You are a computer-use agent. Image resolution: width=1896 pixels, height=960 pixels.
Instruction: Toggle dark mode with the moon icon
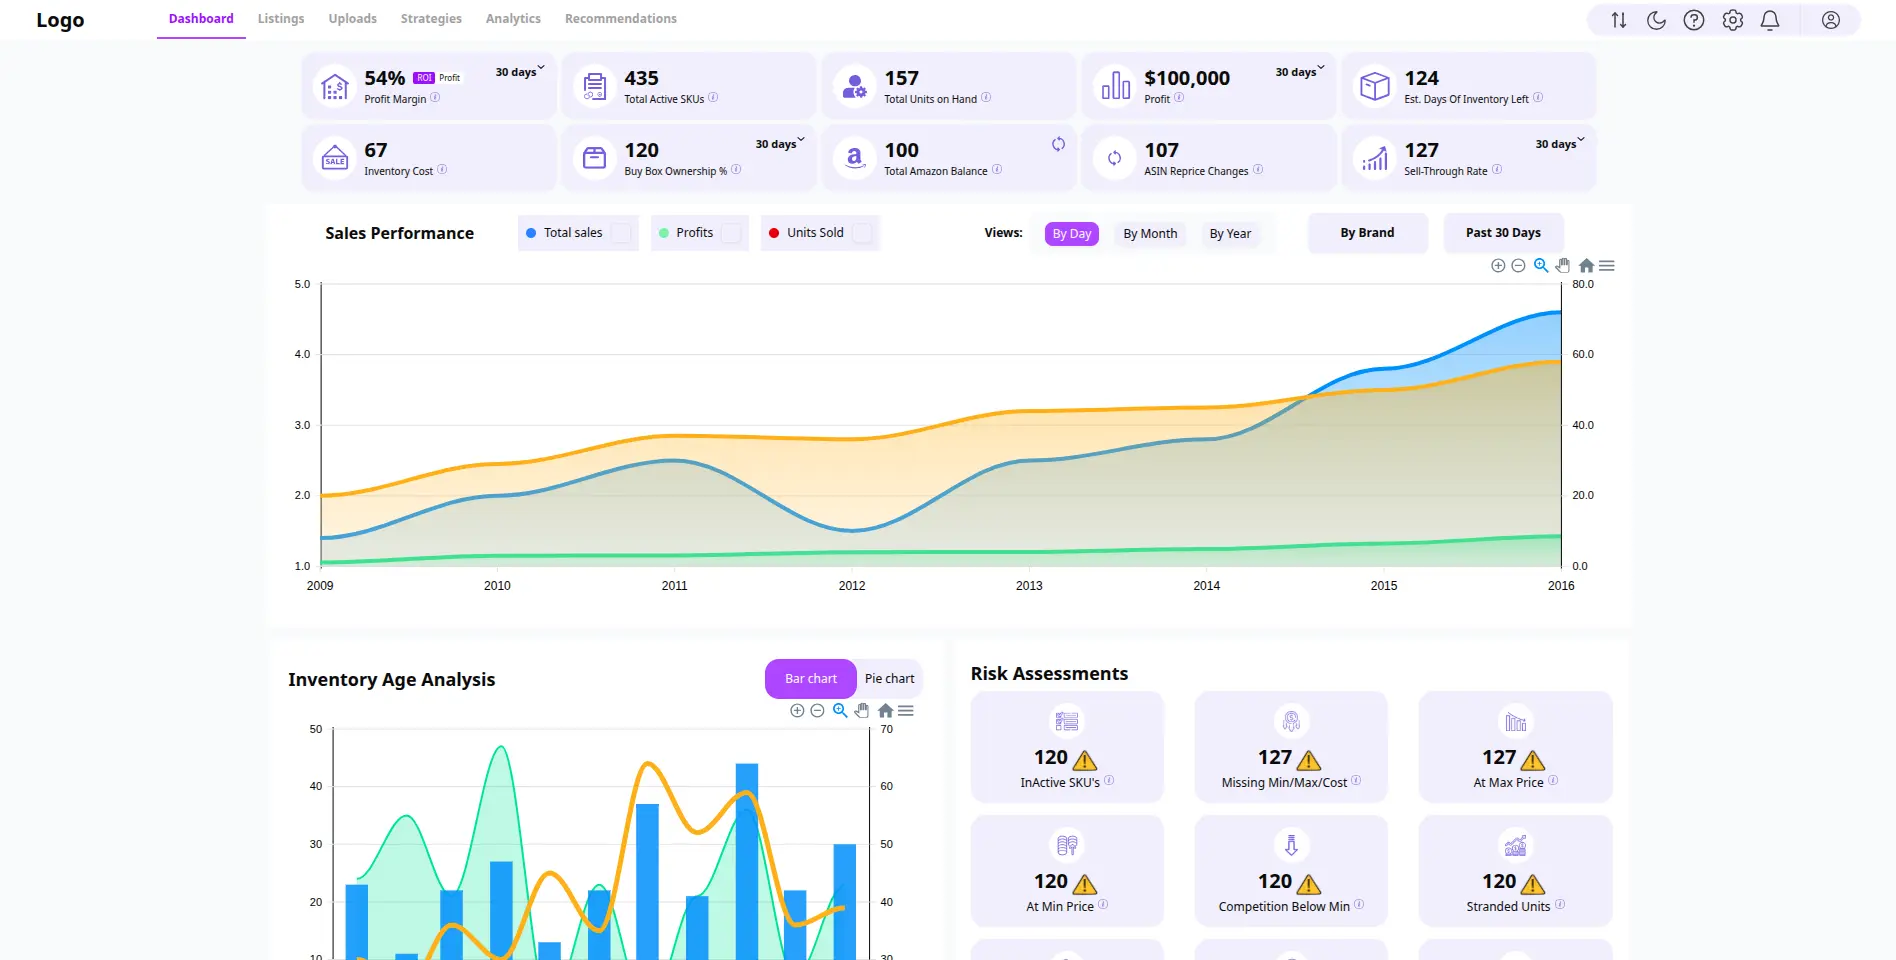(x=1655, y=19)
